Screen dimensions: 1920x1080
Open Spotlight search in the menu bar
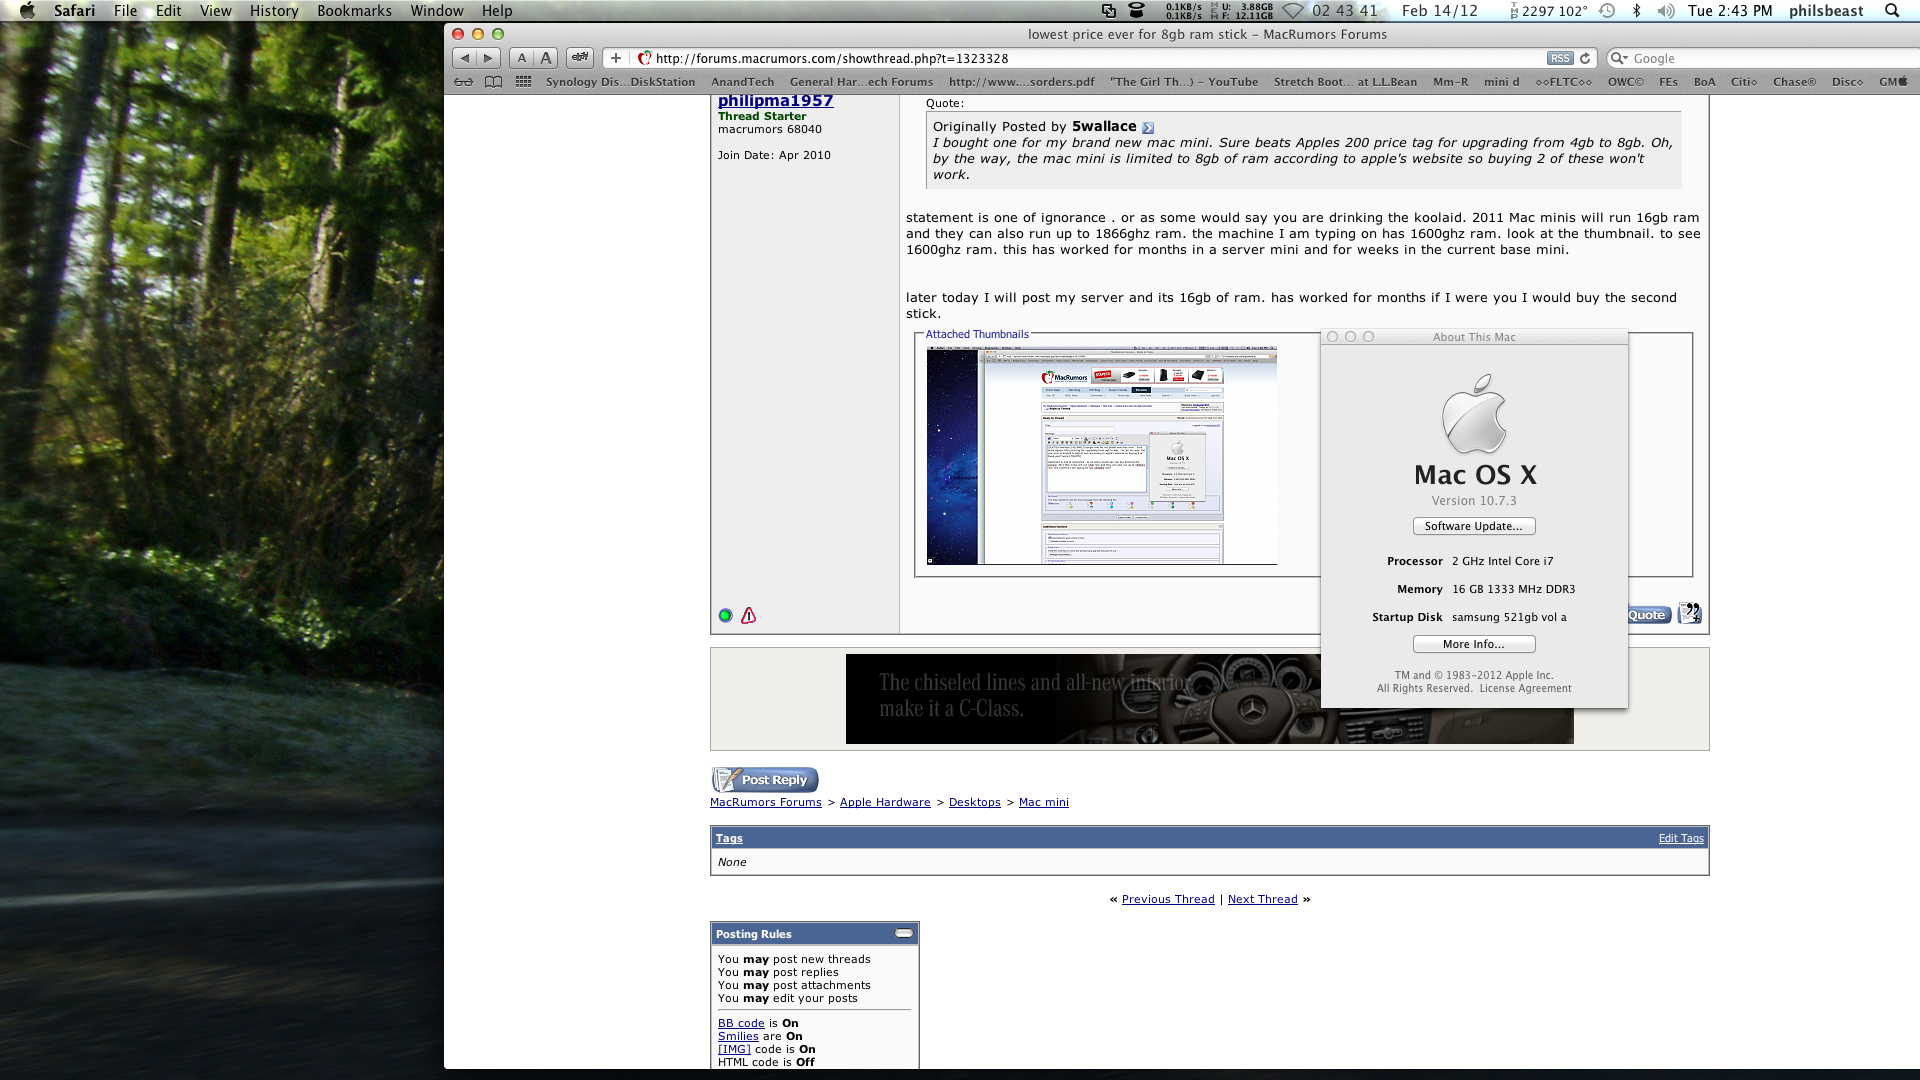click(1892, 11)
